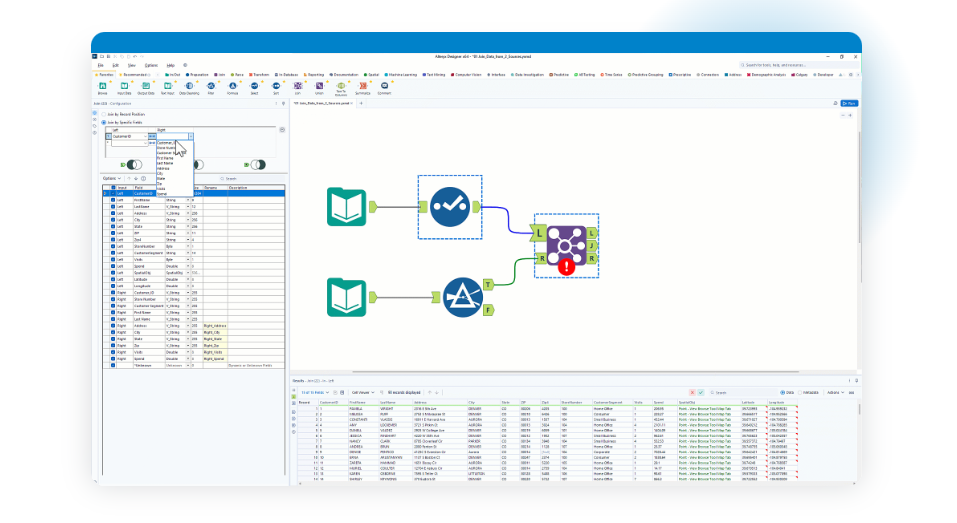Select the Union tool in the palette

[319, 88]
